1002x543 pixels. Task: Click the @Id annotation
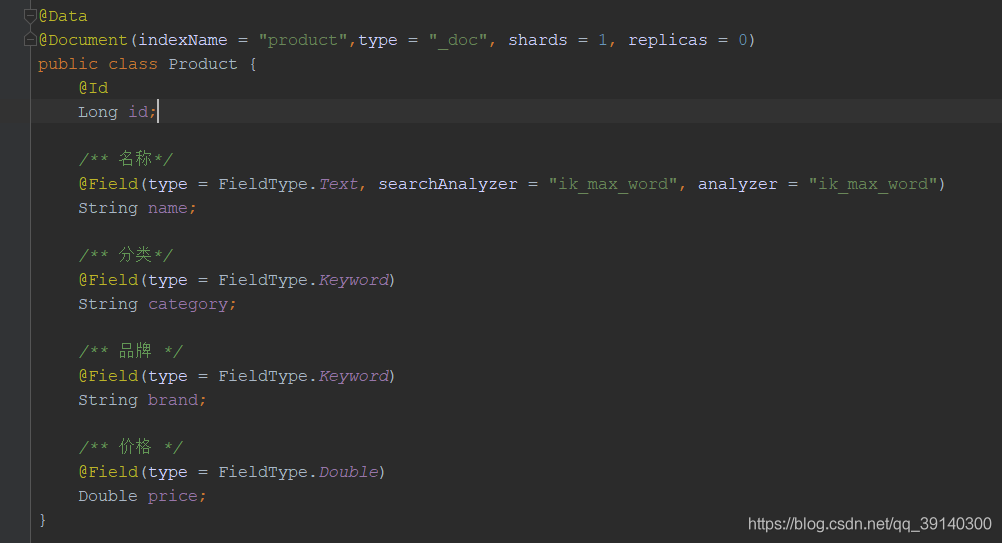93,88
